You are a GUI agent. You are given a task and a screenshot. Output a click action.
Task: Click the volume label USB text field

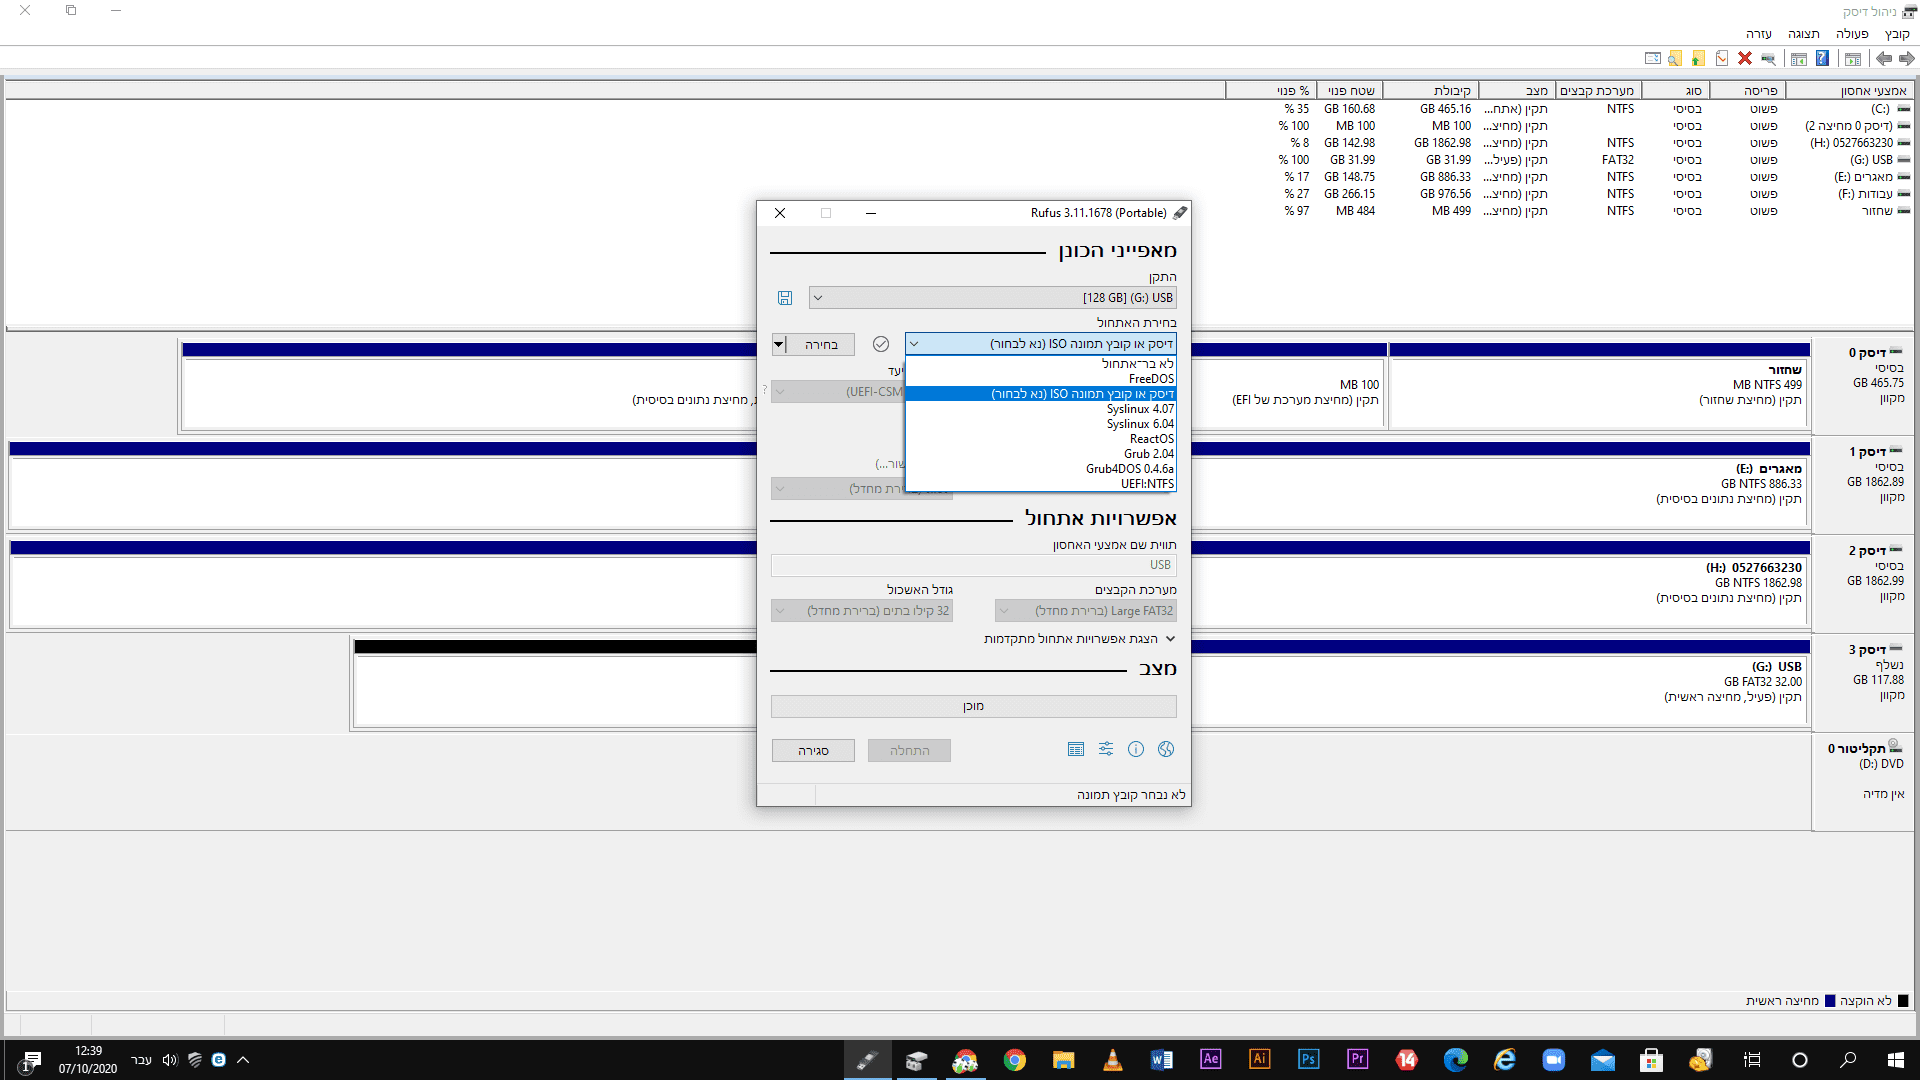click(x=973, y=565)
